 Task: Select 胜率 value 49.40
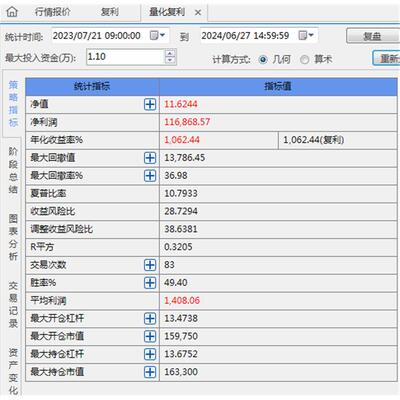coord(176,283)
